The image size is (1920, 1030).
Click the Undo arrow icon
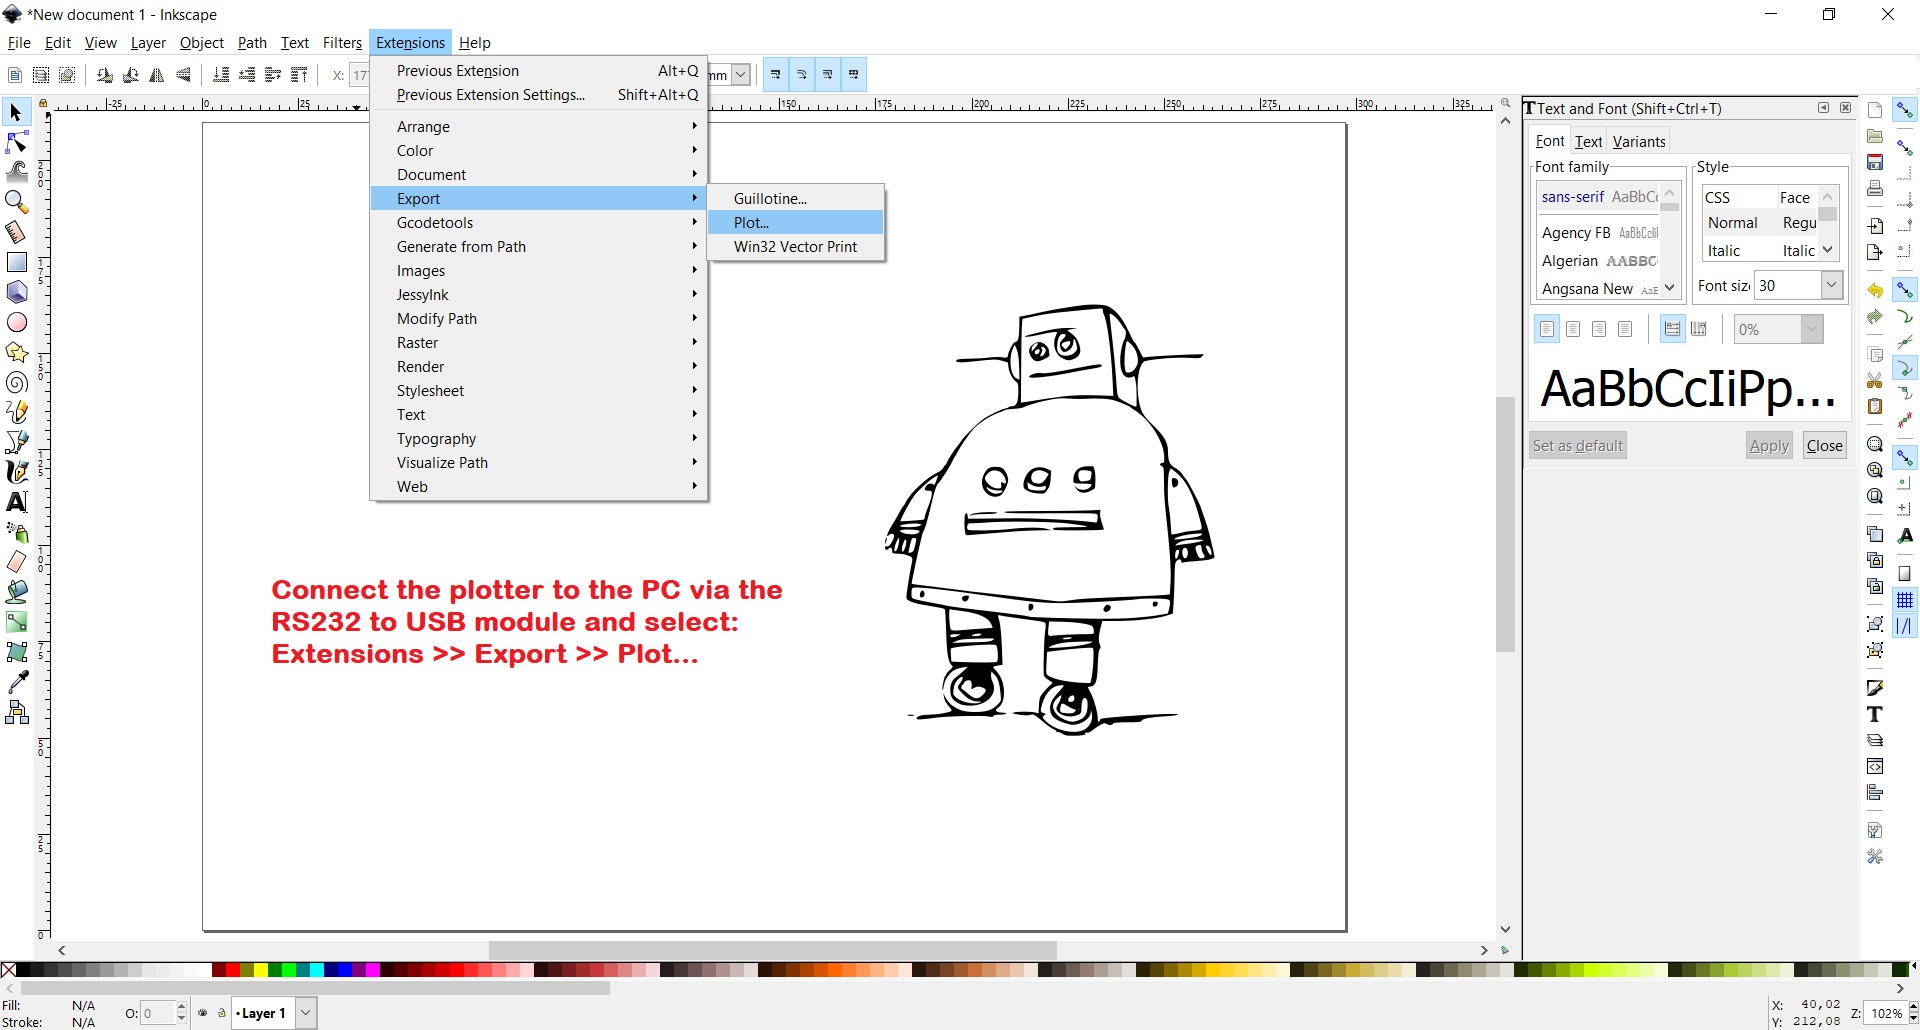pyautogui.click(x=1875, y=290)
